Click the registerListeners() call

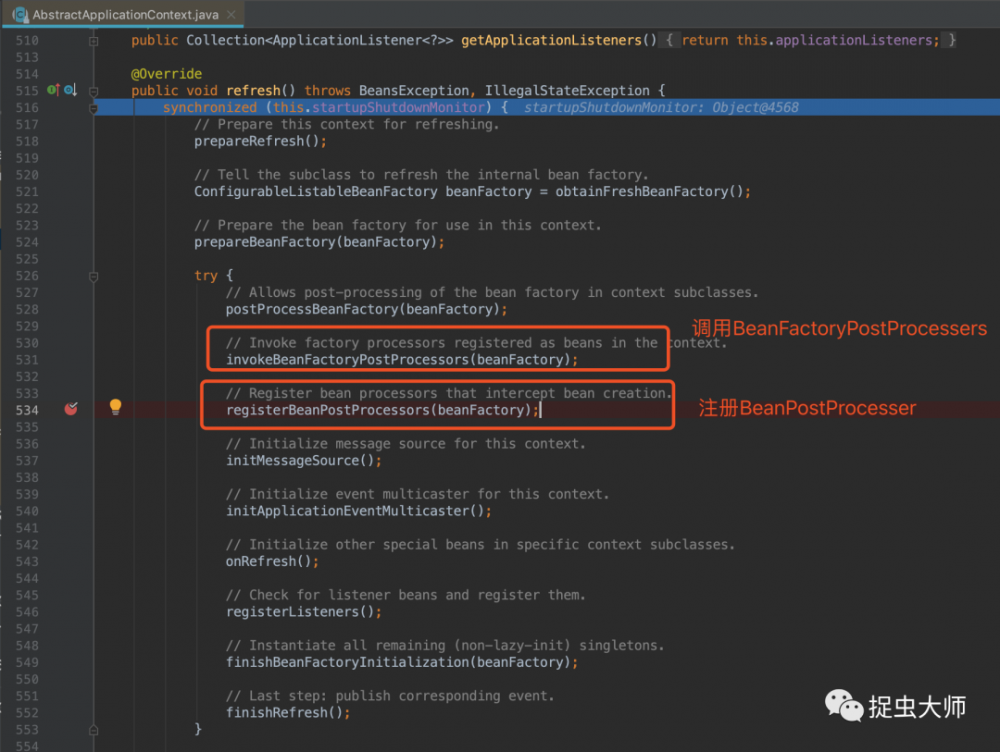coord(304,611)
